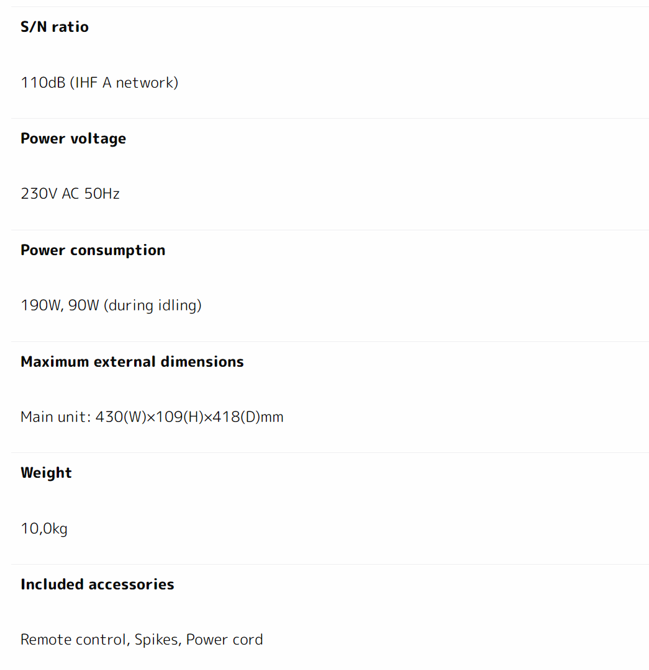Click the '50Hz' frequency text
This screenshot has height=670, width=649.
click(x=102, y=194)
